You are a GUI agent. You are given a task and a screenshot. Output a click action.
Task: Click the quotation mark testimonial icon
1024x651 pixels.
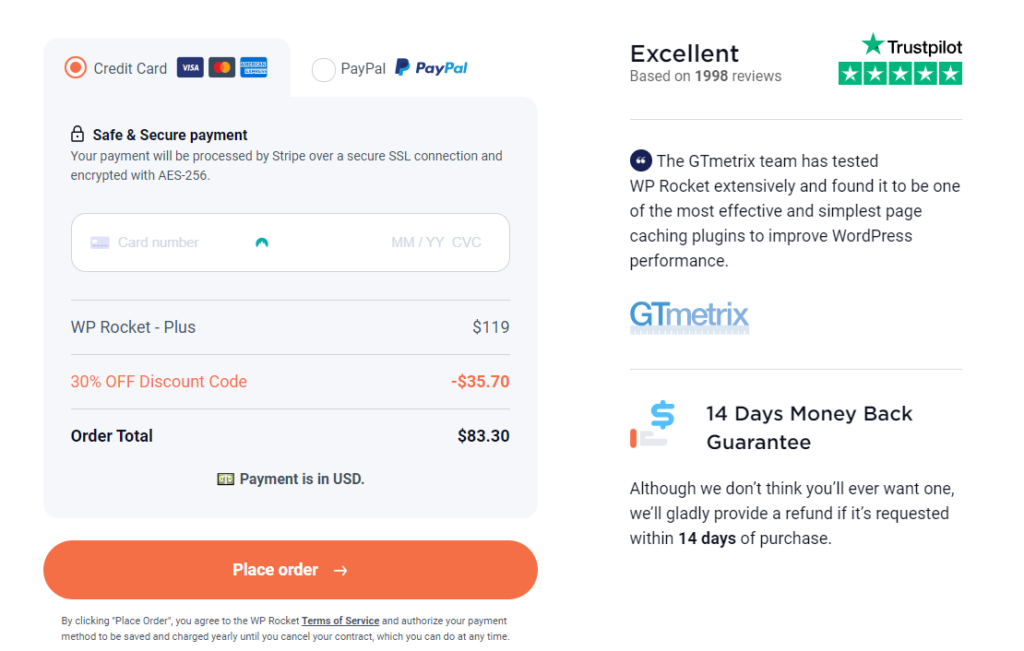(640, 161)
